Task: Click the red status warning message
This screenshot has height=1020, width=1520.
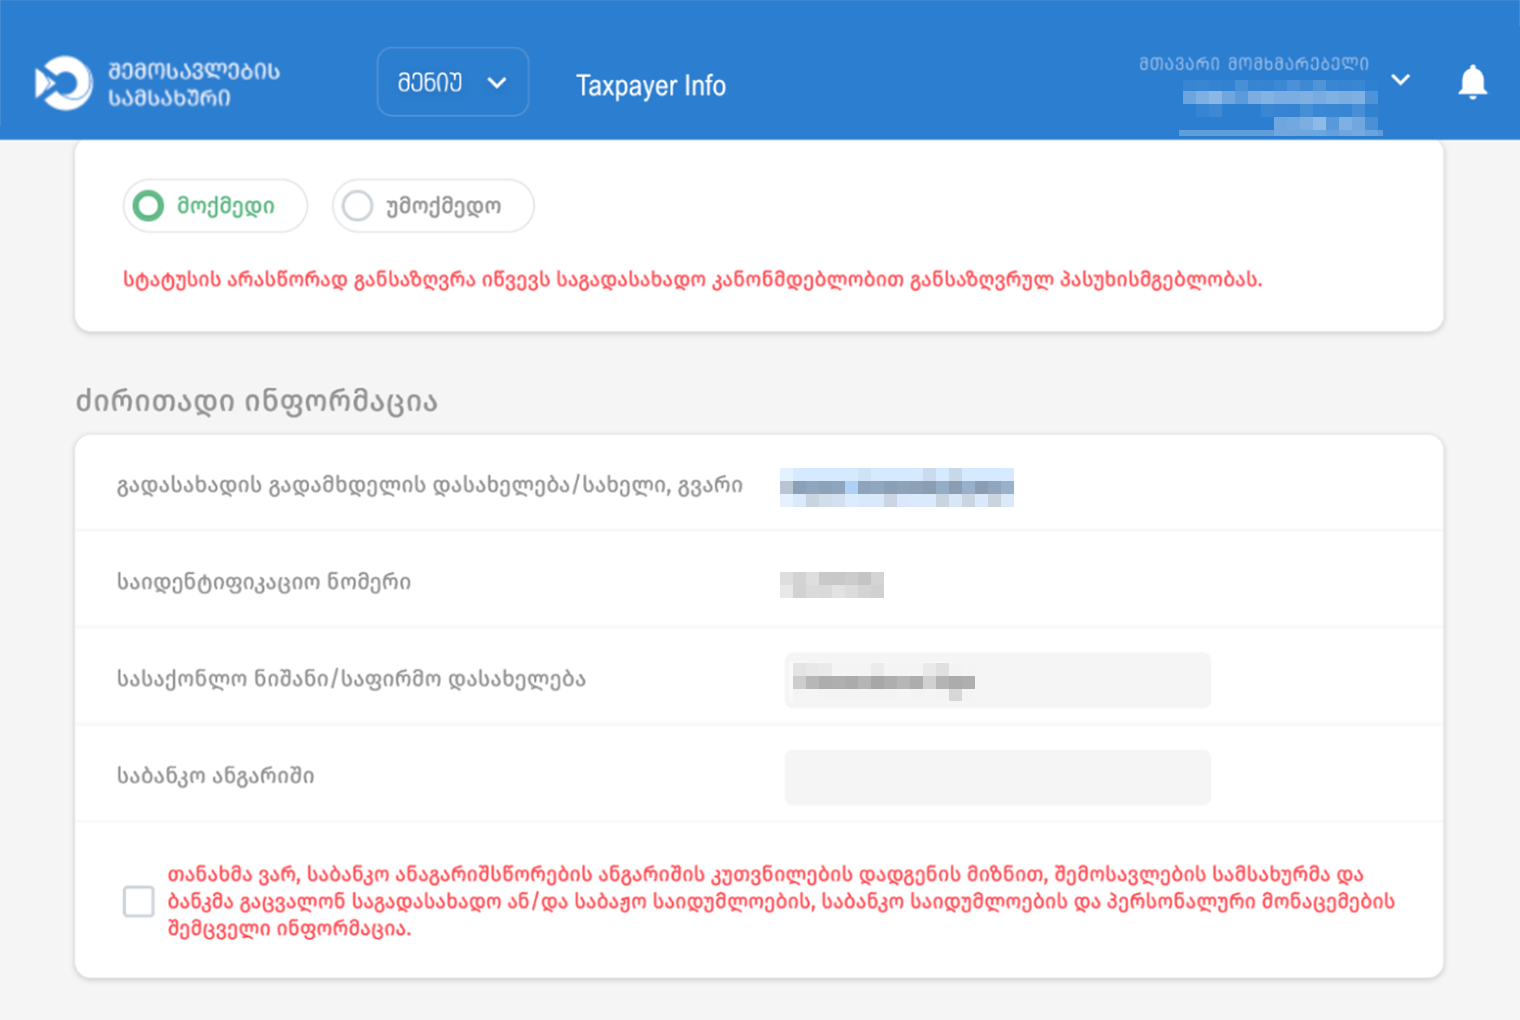Action: pos(692,280)
